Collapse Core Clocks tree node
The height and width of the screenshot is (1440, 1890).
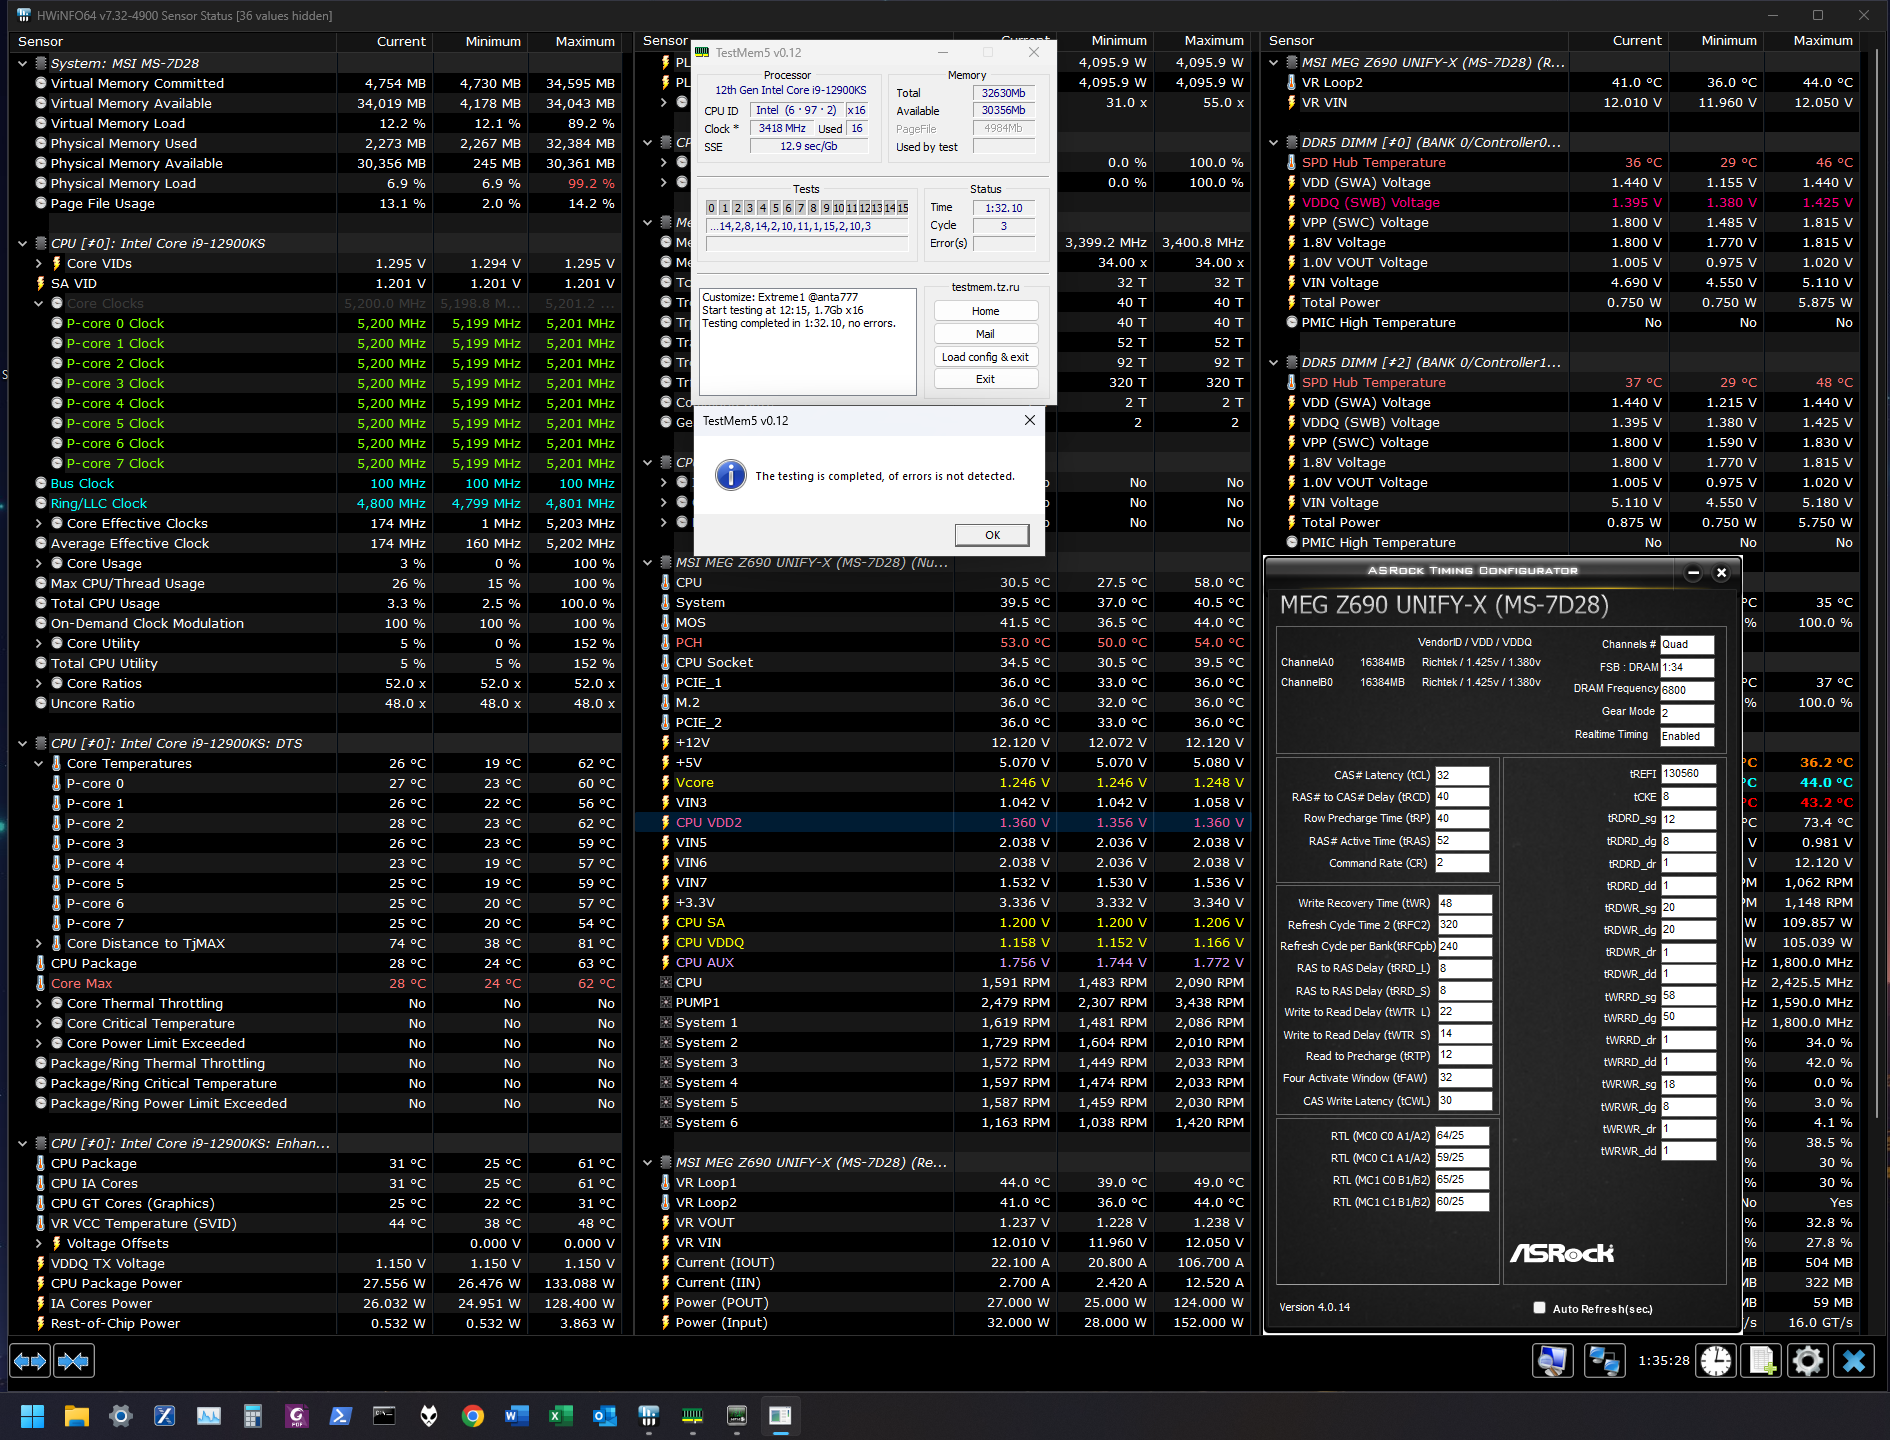tap(39, 303)
